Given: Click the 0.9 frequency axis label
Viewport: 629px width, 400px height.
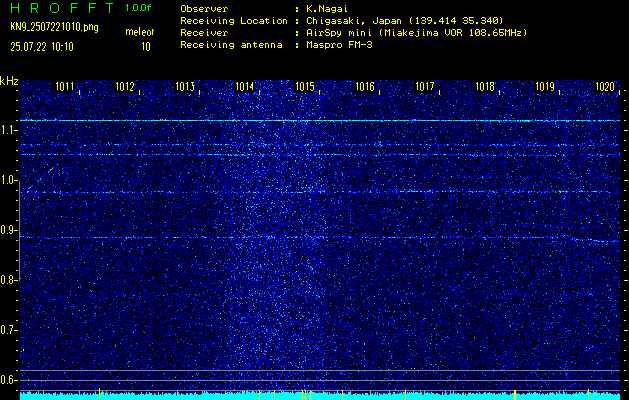Looking at the screenshot, I should [x=8, y=230].
